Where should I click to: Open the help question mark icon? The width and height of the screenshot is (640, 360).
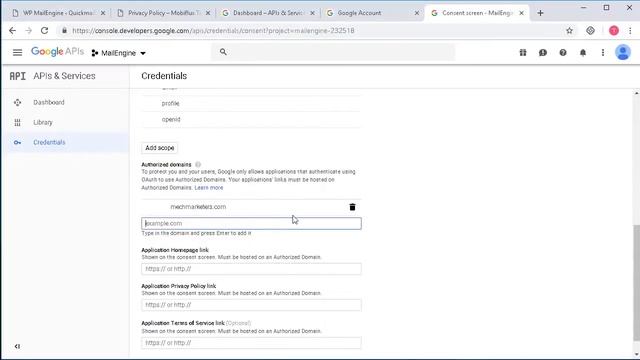[563, 52]
